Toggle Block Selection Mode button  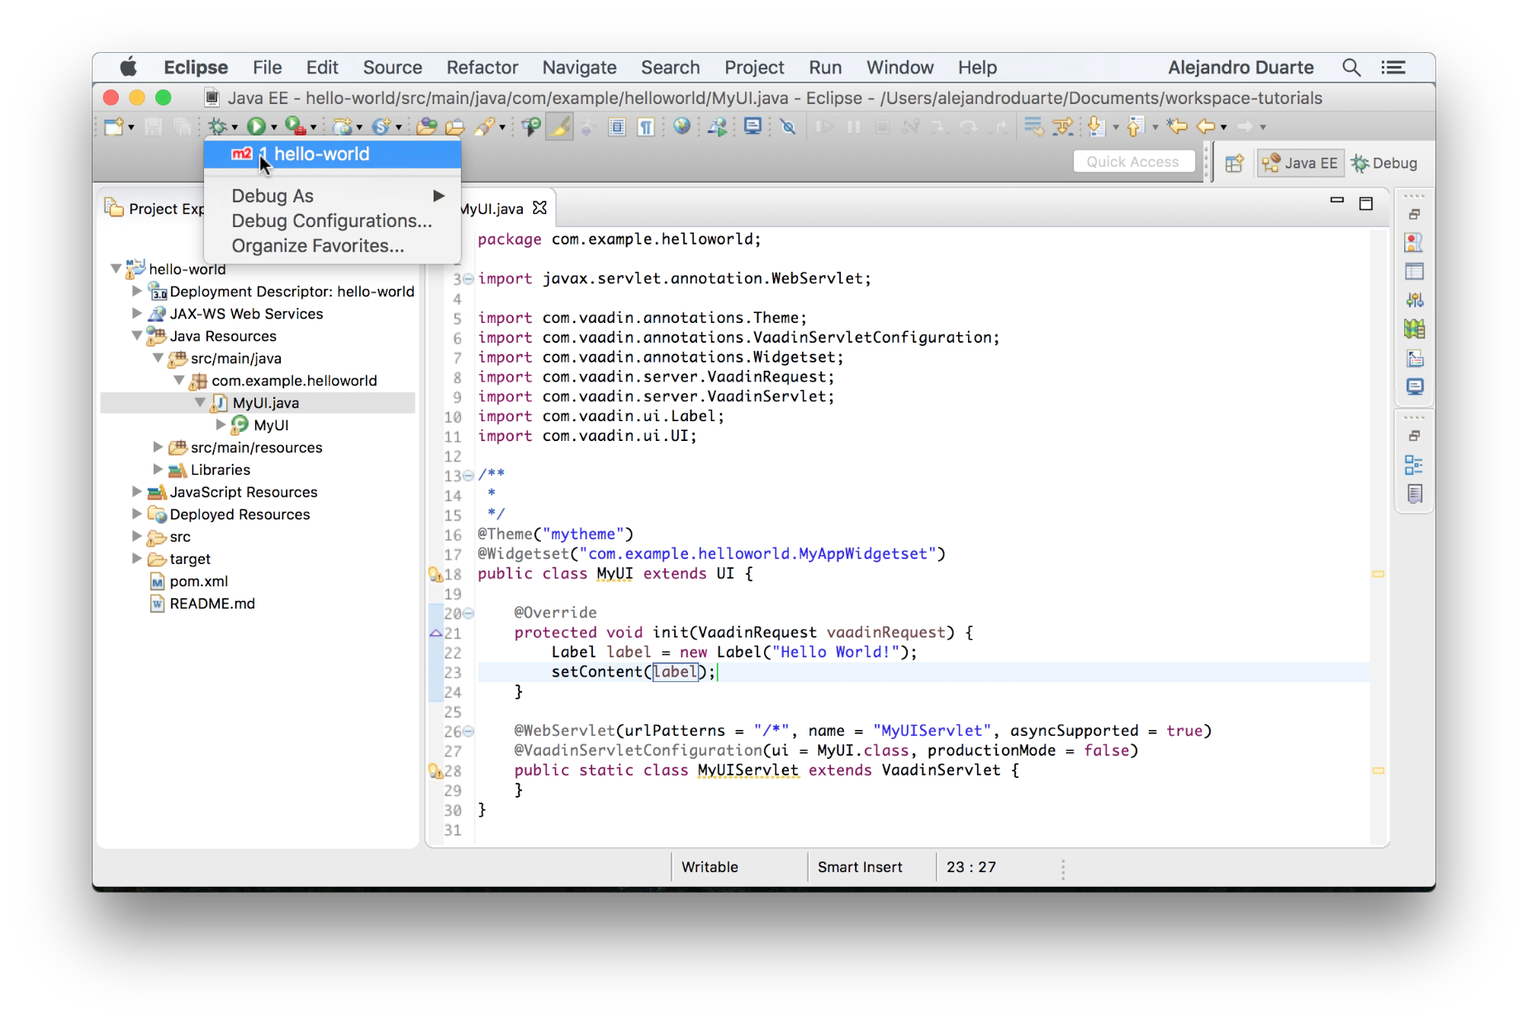click(617, 126)
